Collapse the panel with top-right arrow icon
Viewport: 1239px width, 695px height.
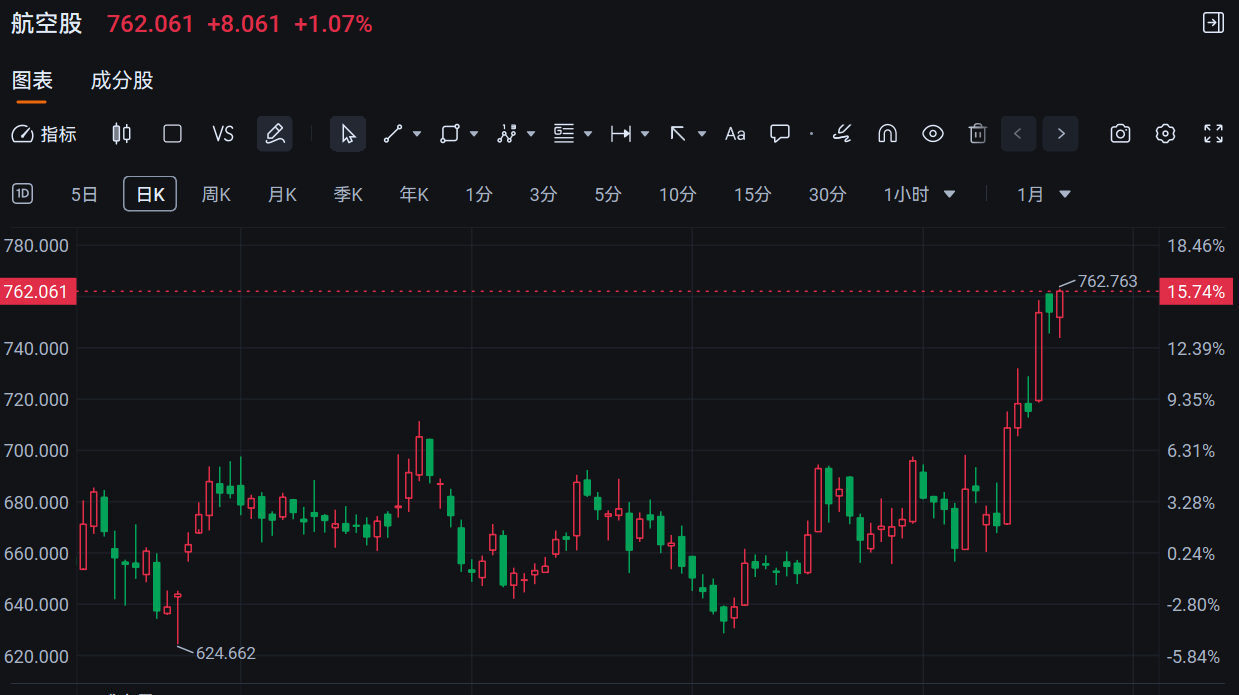[x=1212, y=23]
